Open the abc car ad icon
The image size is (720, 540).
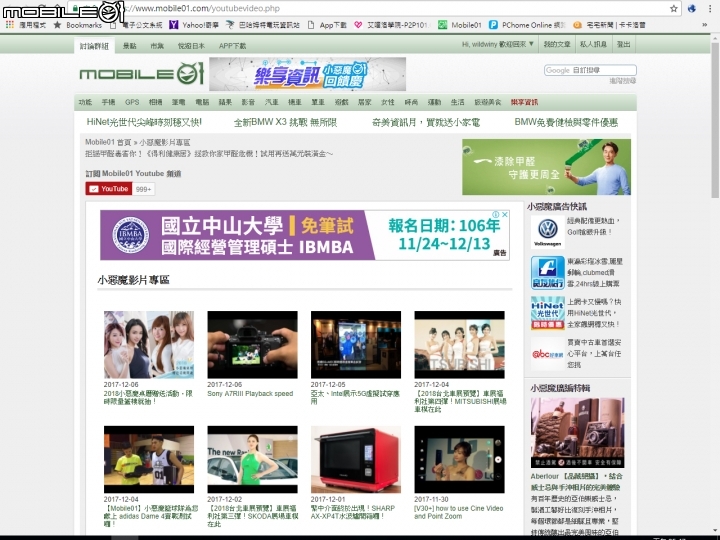[547, 354]
